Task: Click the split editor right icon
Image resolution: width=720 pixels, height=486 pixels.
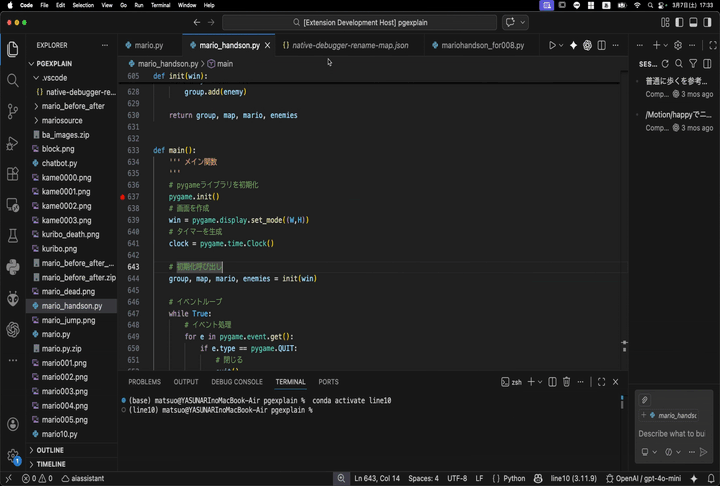Action: 601,45
